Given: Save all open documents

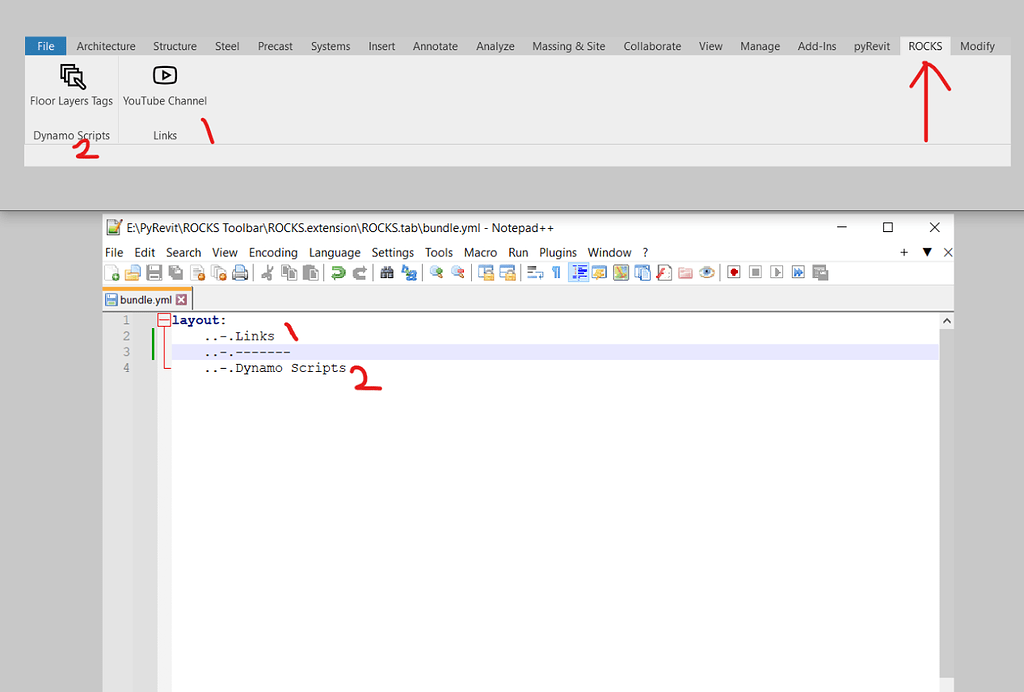Looking at the screenshot, I should [175, 272].
